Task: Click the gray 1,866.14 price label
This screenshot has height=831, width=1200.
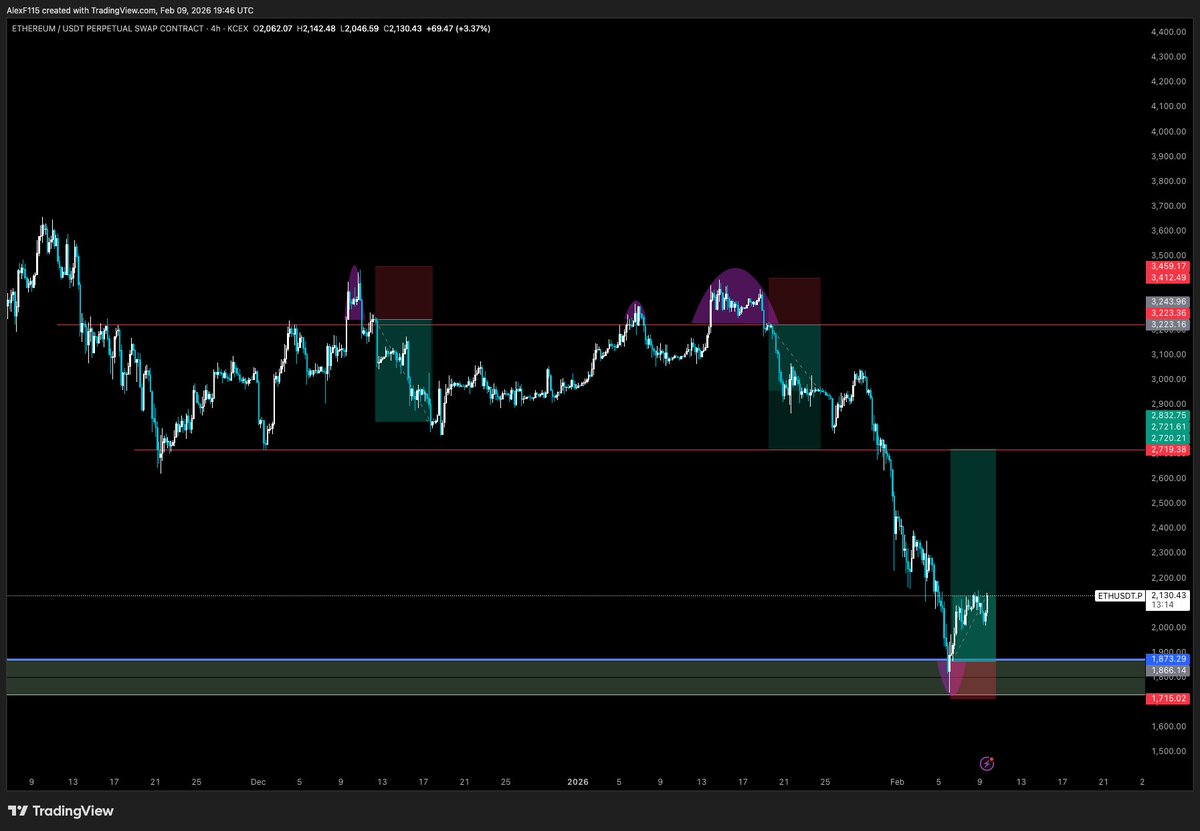Action: click(x=1168, y=670)
